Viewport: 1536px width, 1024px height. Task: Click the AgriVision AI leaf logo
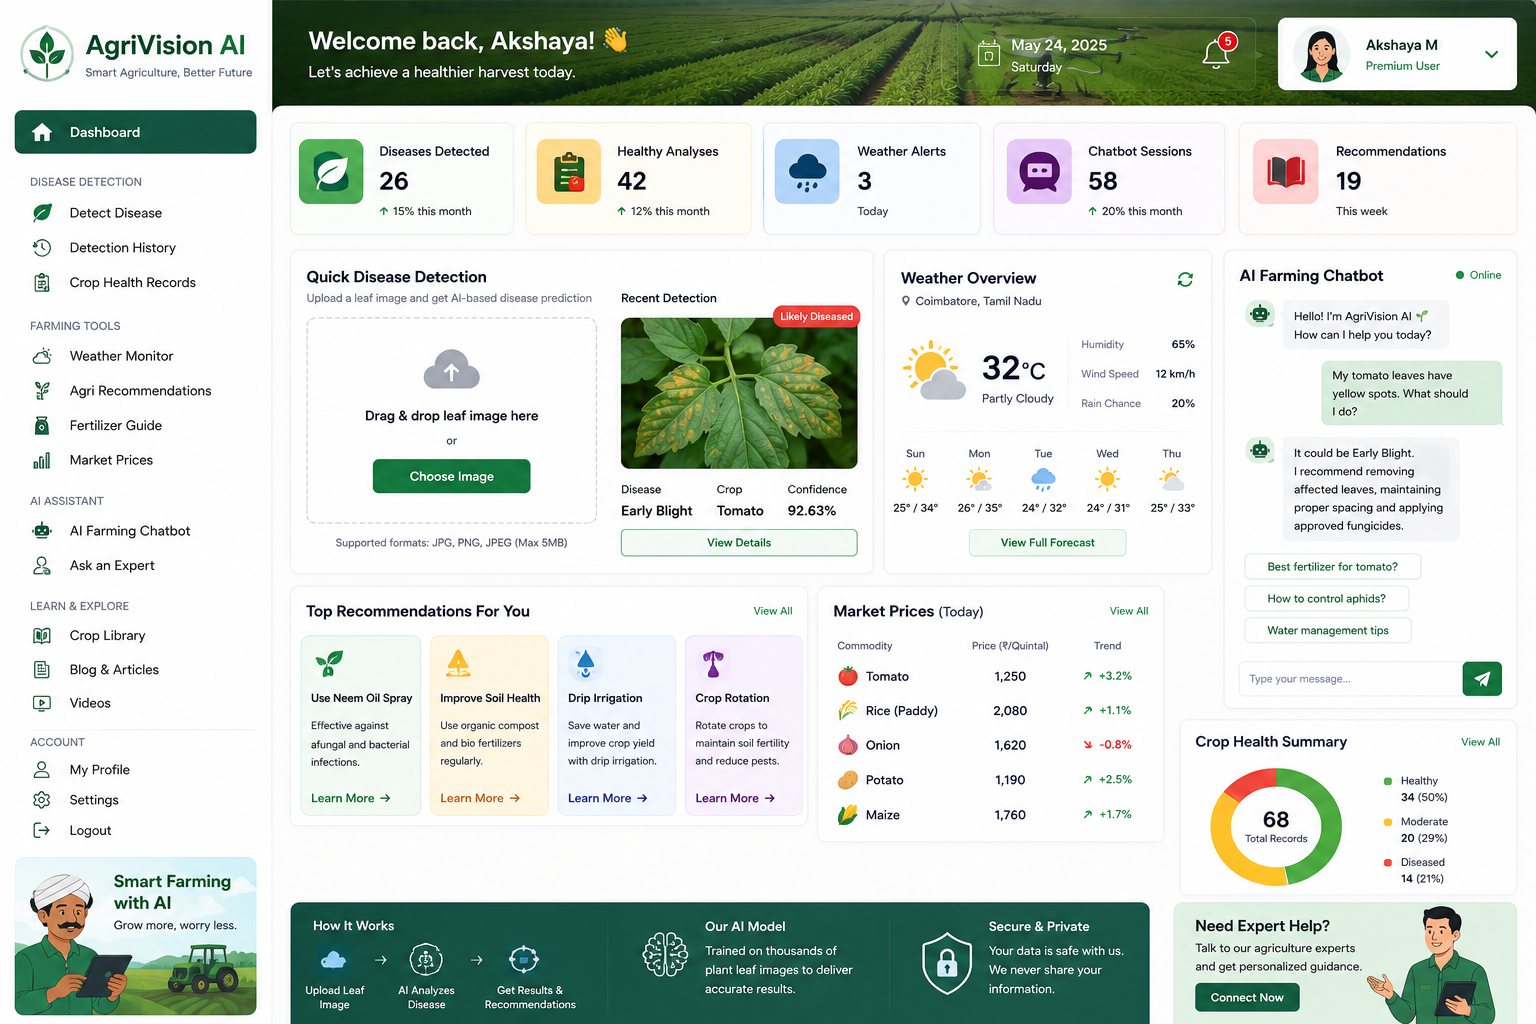tap(47, 54)
